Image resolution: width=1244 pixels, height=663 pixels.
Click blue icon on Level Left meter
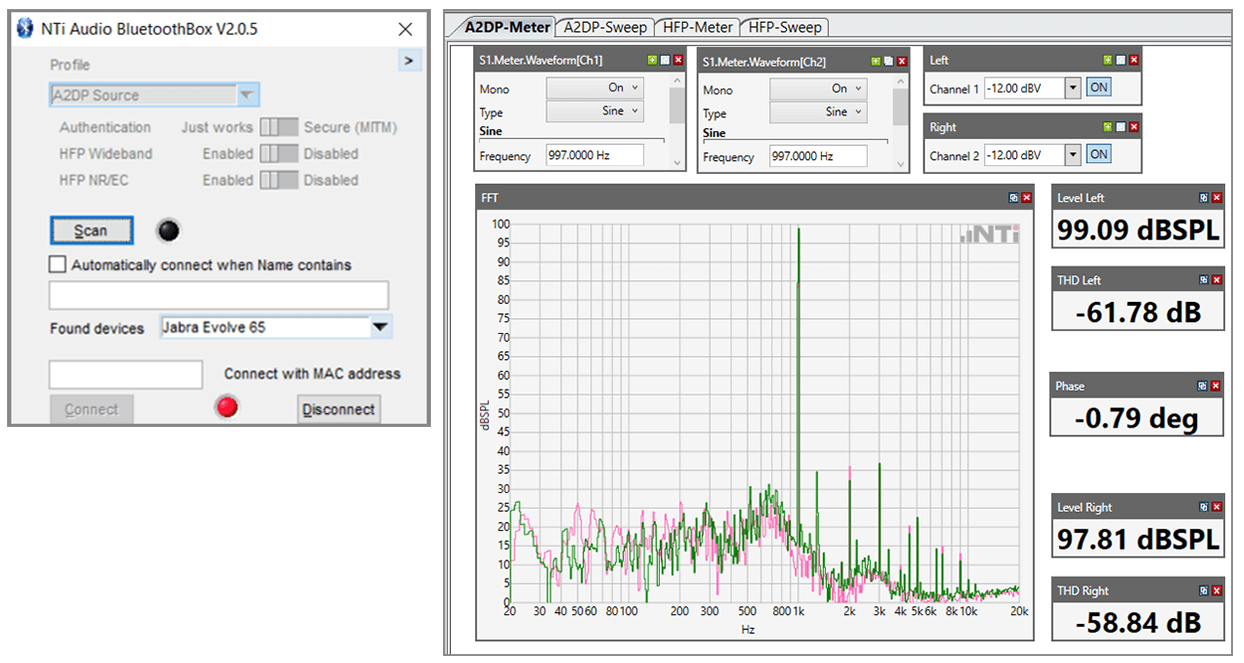click(x=1203, y=198)
